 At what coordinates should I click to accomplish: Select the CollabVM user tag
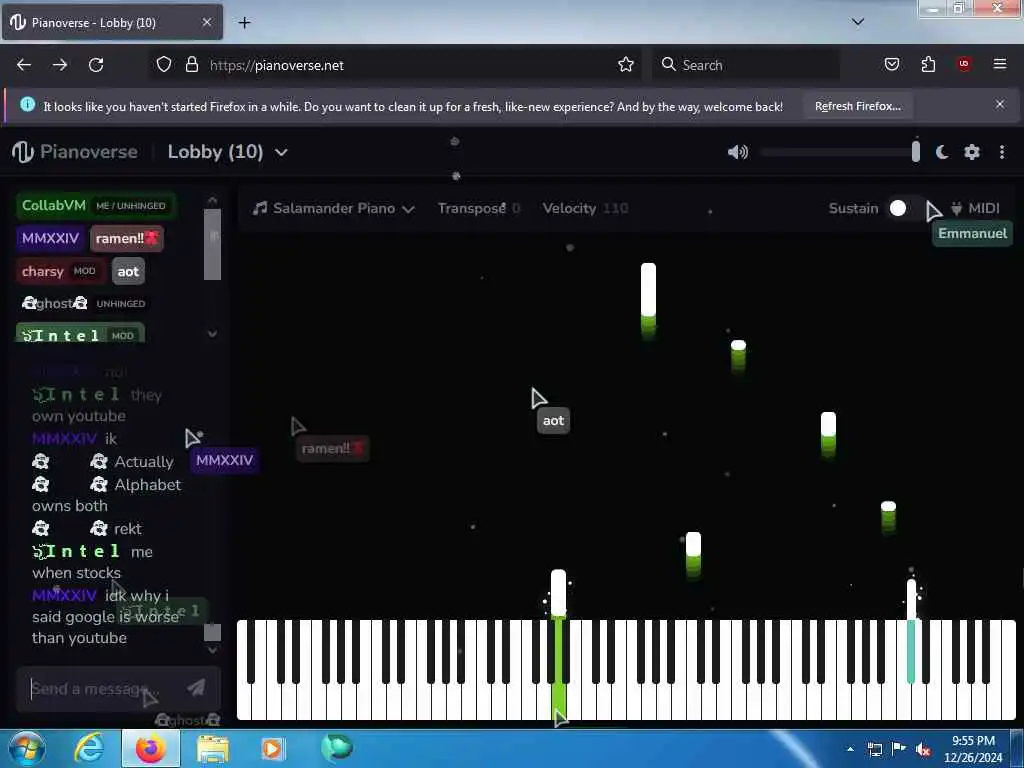click(x=96, y=205)
